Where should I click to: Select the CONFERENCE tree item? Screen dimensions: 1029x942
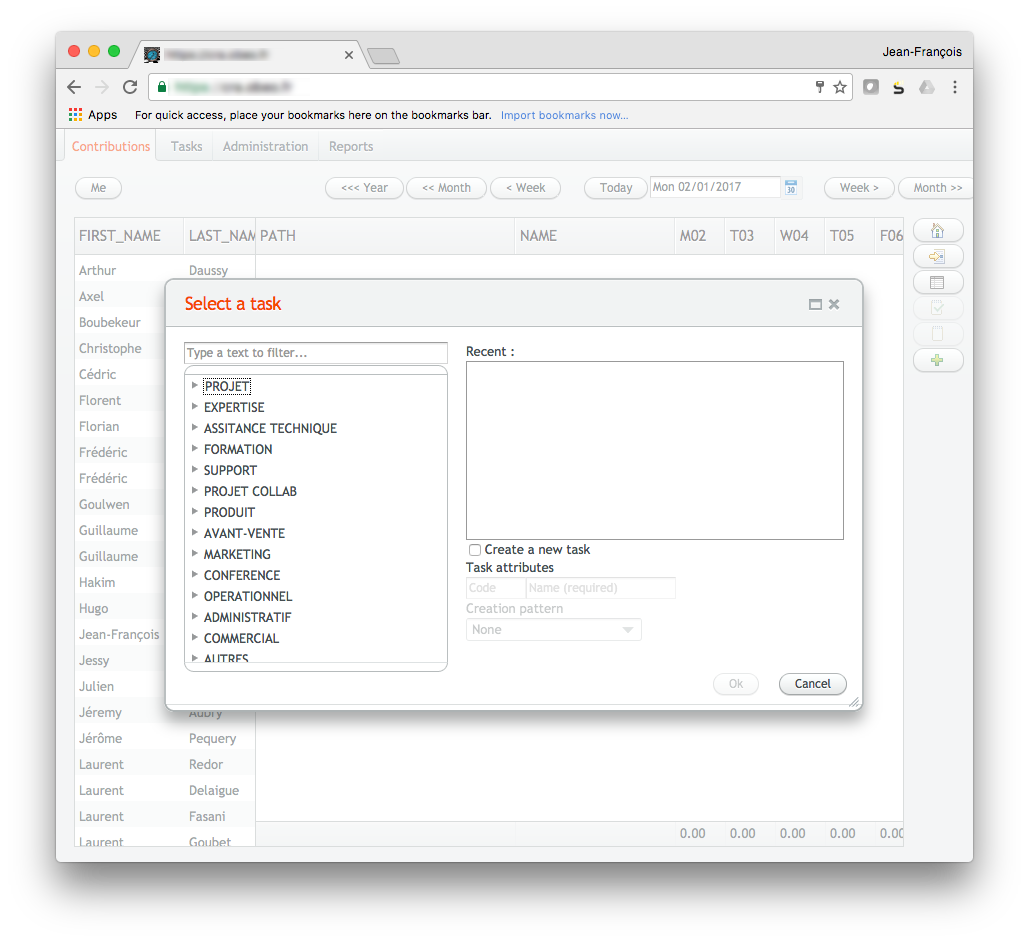[x=242, y=576]
